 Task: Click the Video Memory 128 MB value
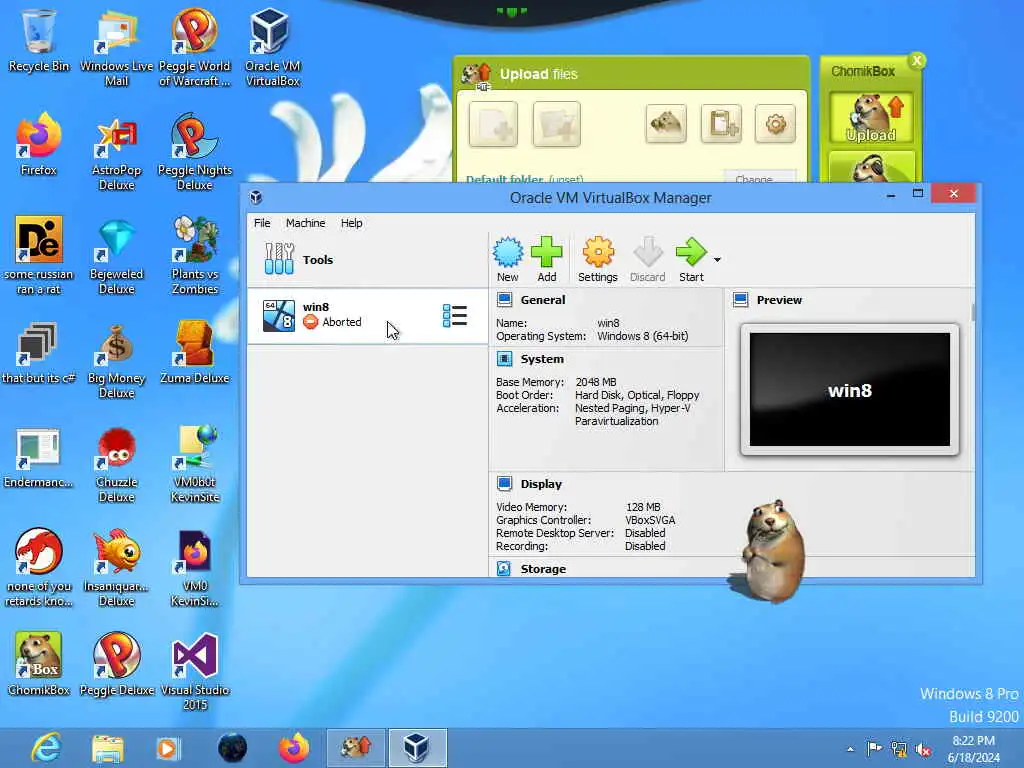point(643,507)
